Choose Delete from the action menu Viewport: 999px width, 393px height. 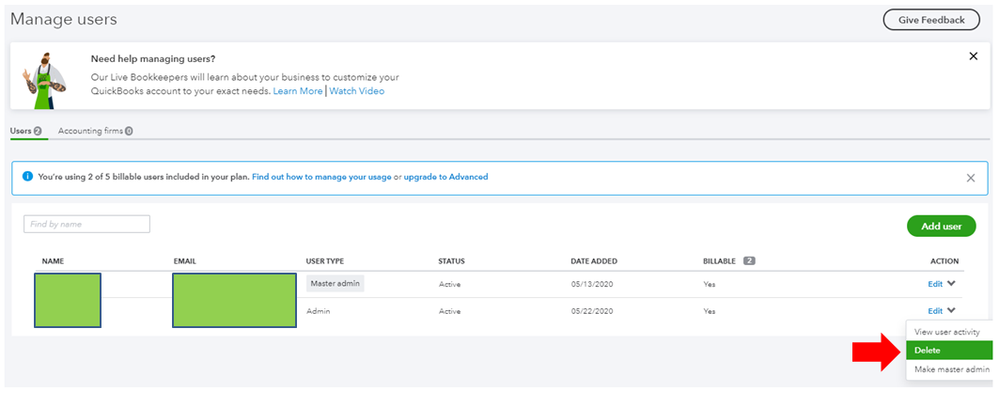[x=949, y=350]
